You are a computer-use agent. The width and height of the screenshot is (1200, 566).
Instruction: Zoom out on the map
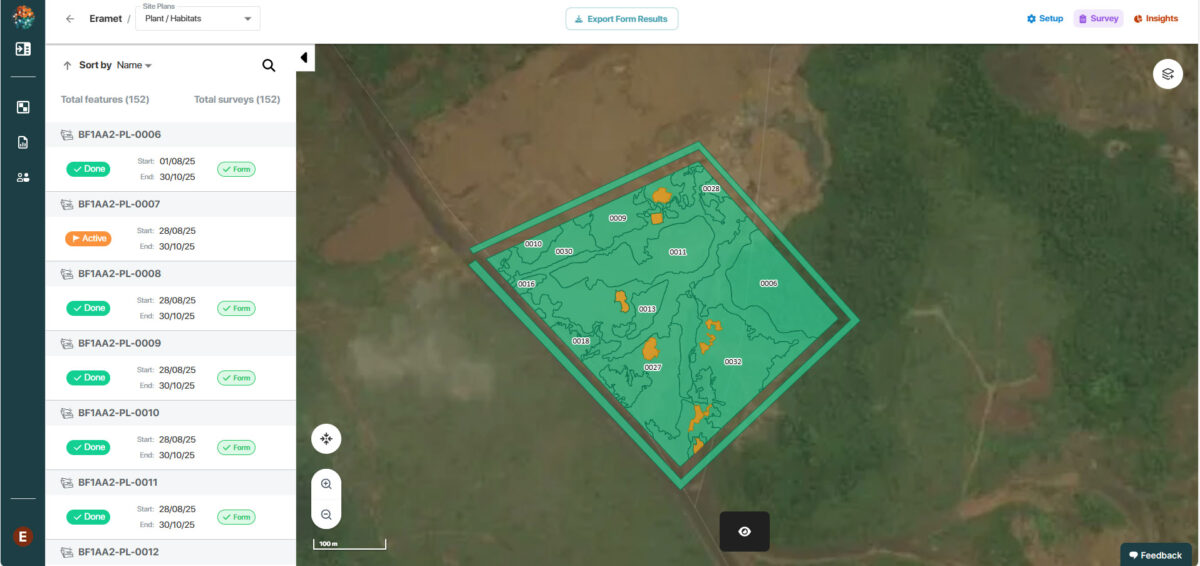coord(326,514)
